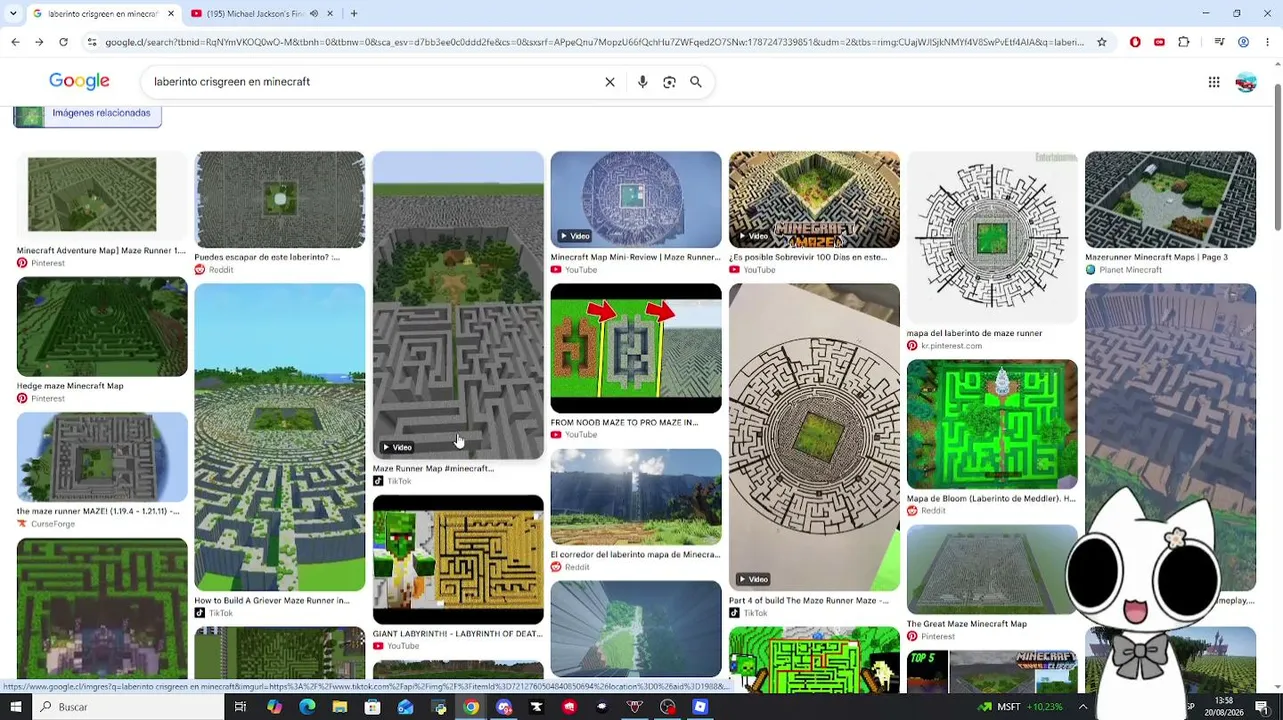Start a voice search with the microphone

(x=643, y=82)
